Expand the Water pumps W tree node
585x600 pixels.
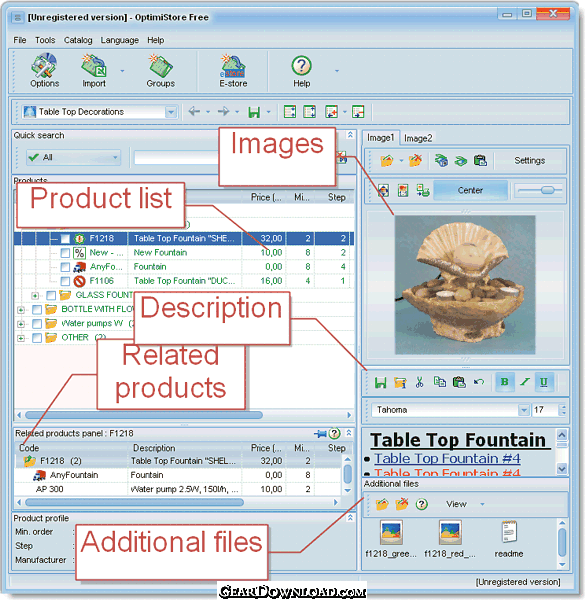21,324
